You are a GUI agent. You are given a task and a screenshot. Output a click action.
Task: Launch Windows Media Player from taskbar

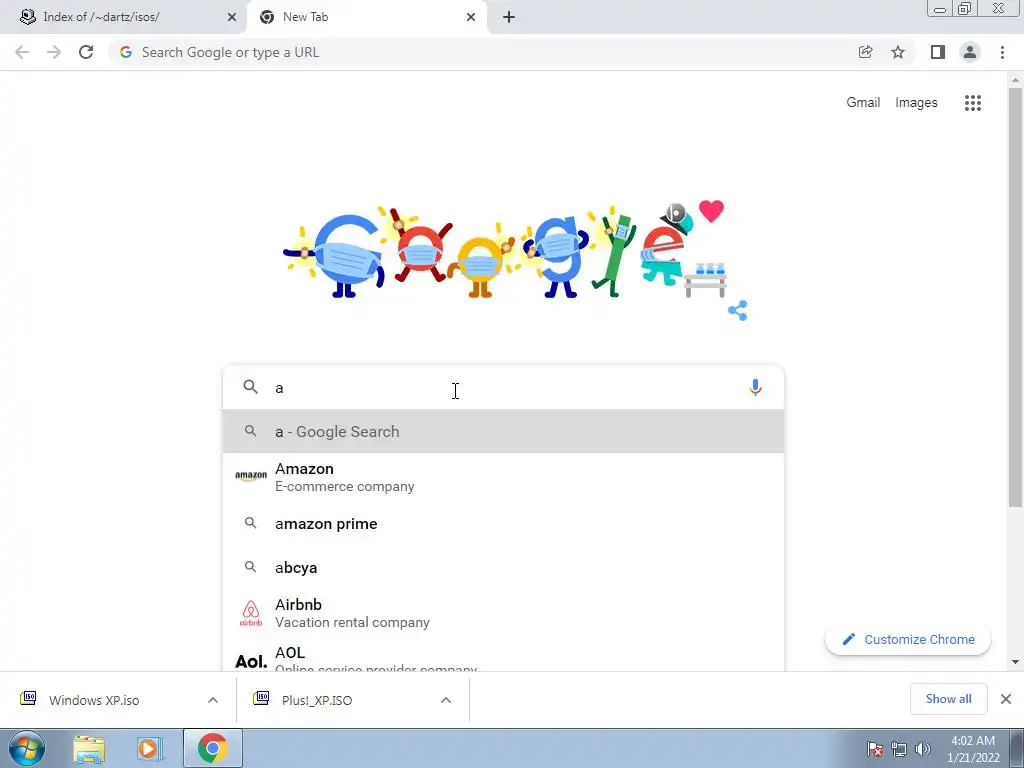[148, 749]
